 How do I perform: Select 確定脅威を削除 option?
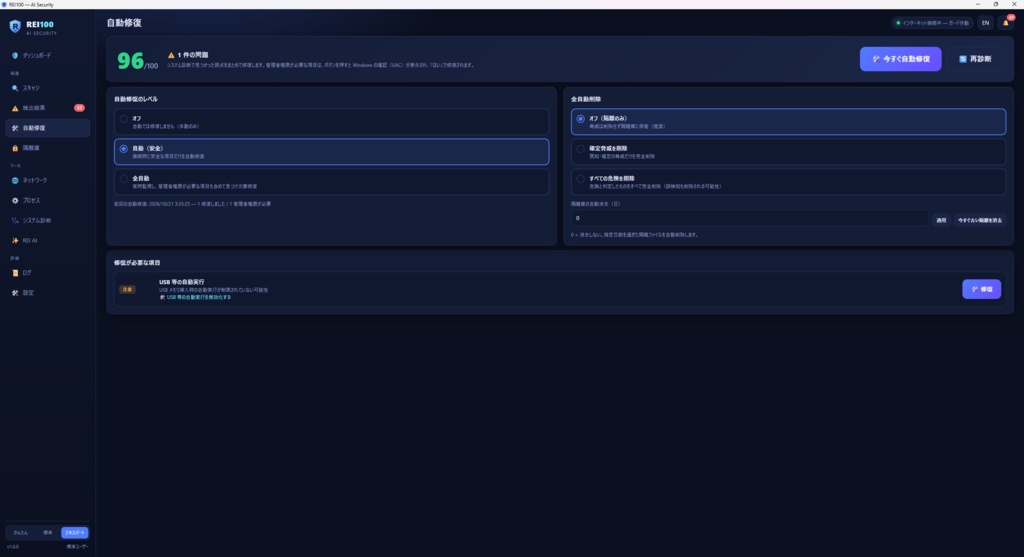[x=788, y=151]
